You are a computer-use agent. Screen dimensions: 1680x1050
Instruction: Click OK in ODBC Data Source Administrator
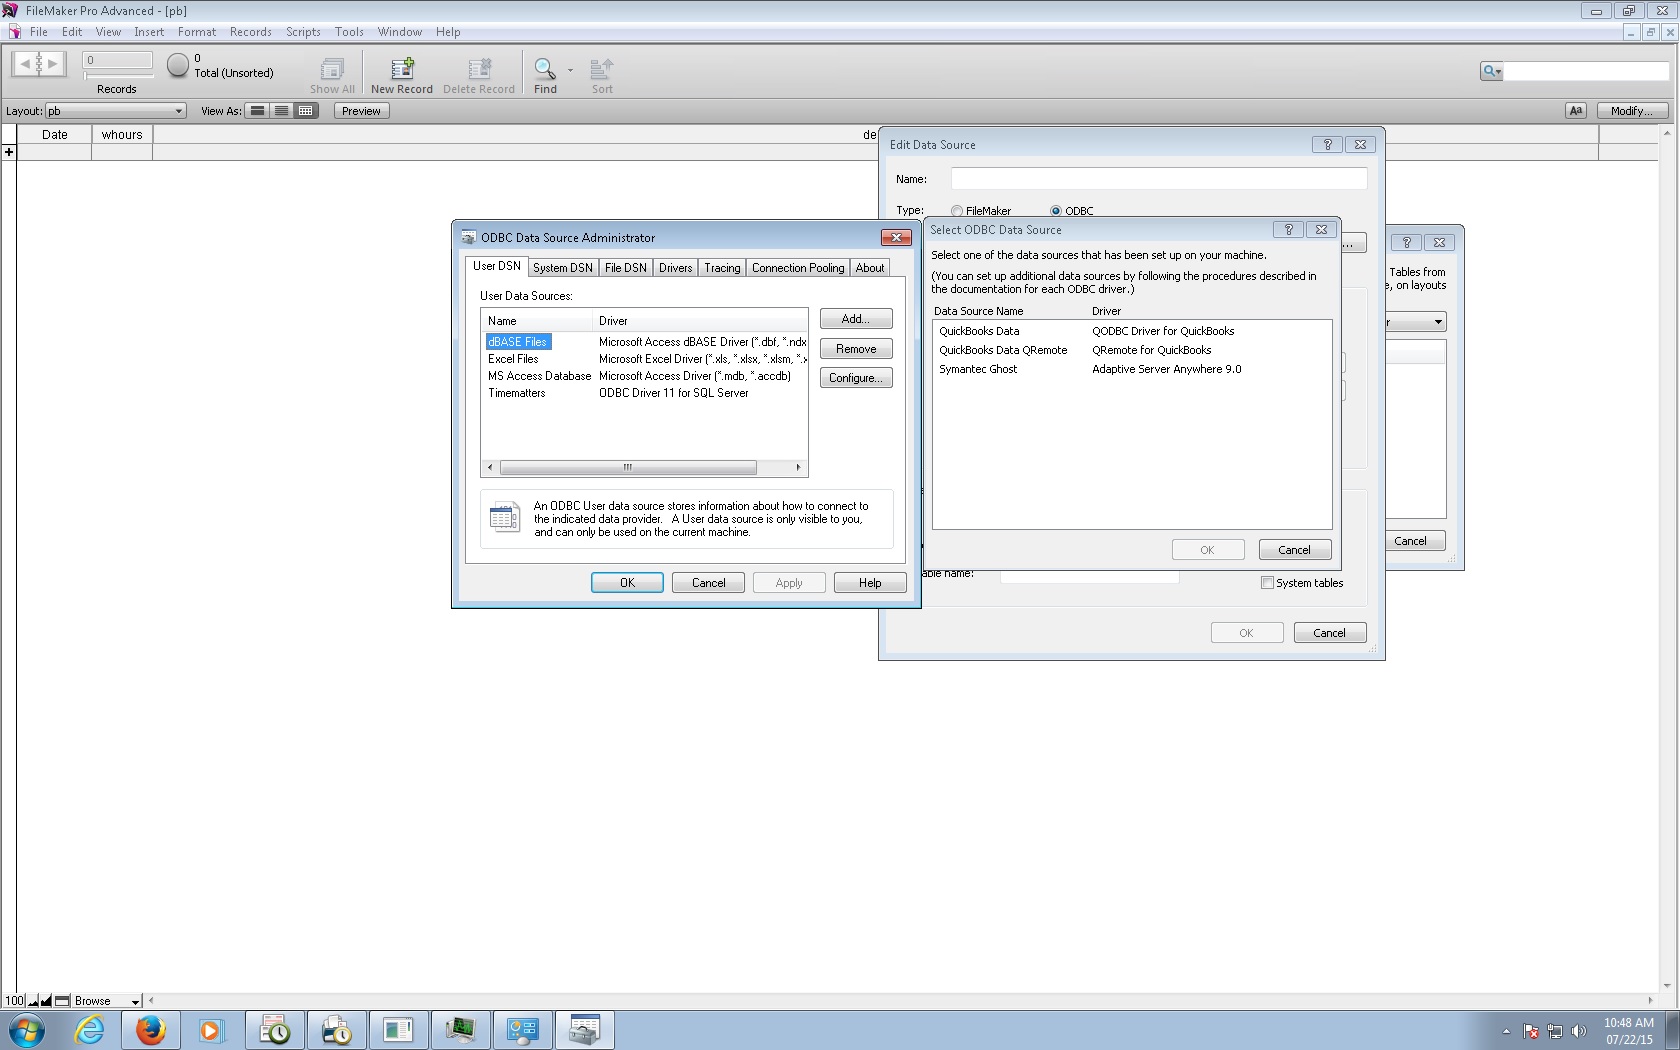(627, 583)
